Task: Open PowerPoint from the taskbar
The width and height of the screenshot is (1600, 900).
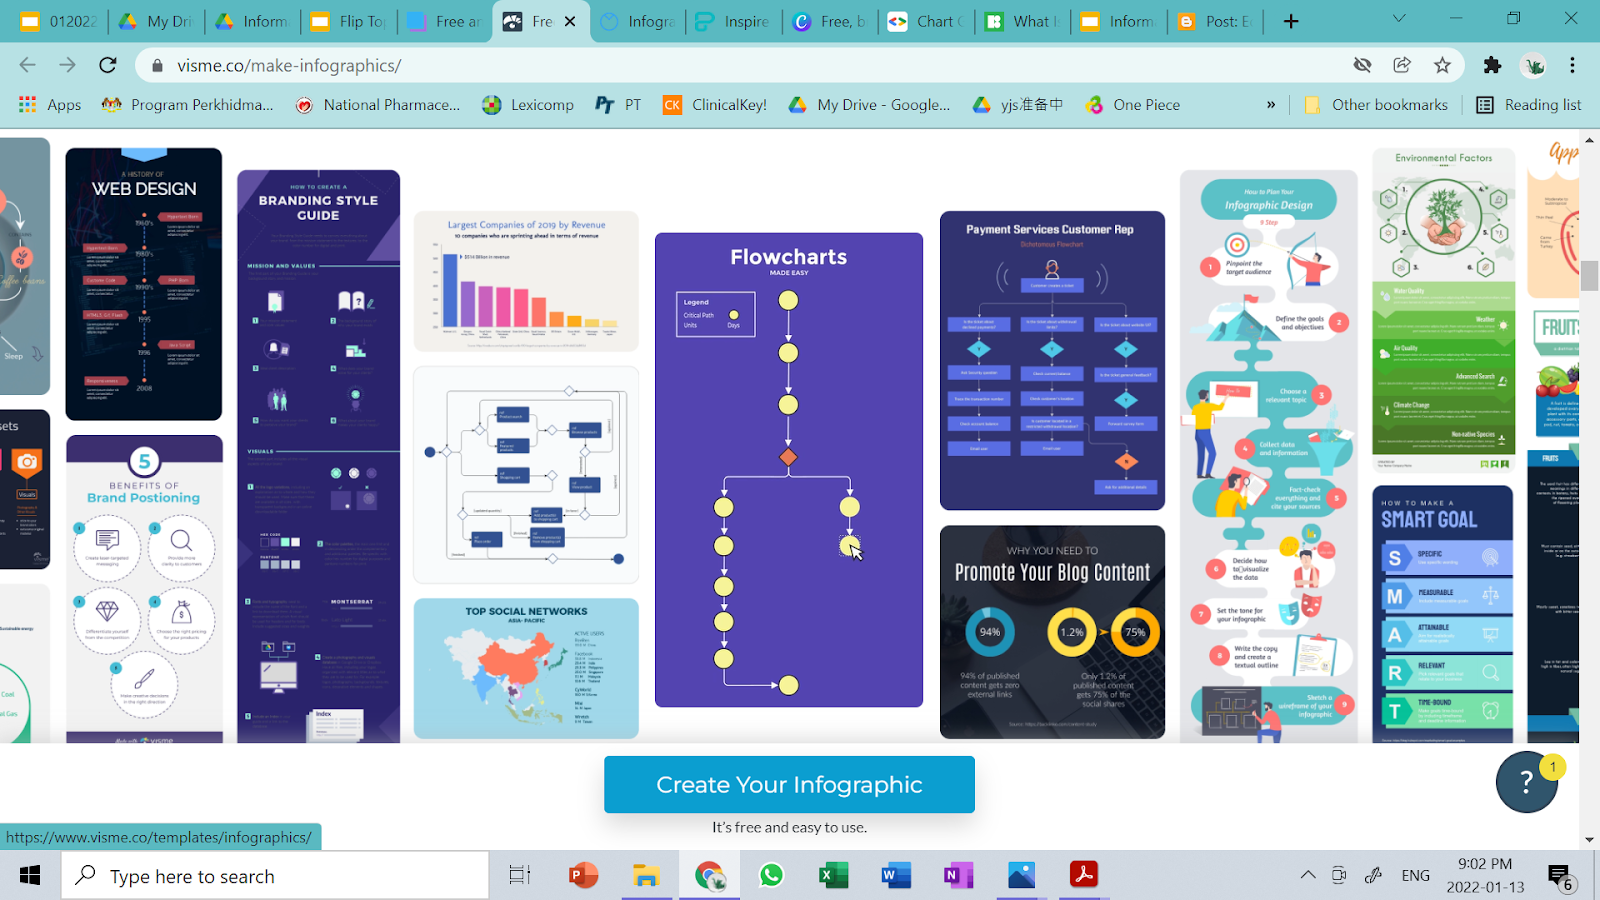Action: (583, 876)
